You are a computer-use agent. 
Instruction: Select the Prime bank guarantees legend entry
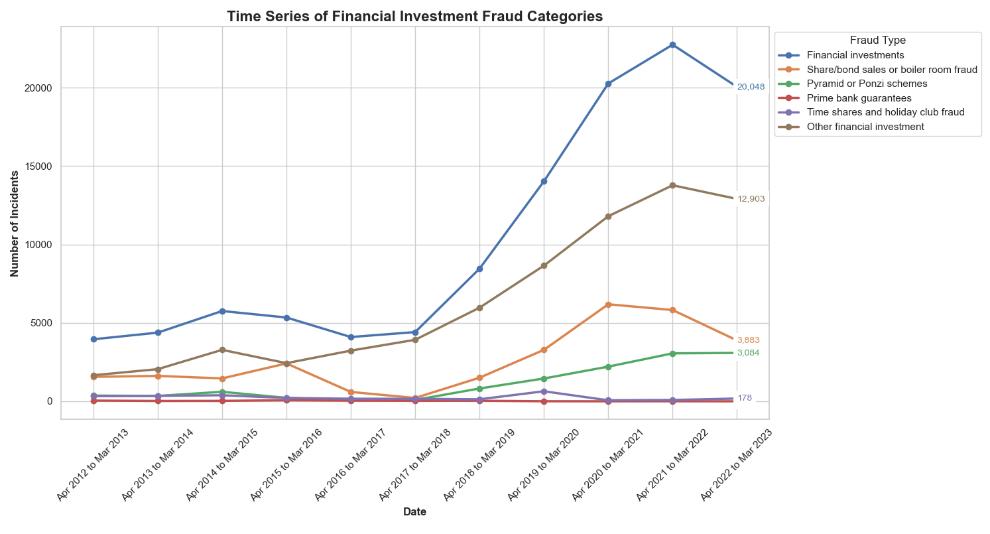pos(859,98)
